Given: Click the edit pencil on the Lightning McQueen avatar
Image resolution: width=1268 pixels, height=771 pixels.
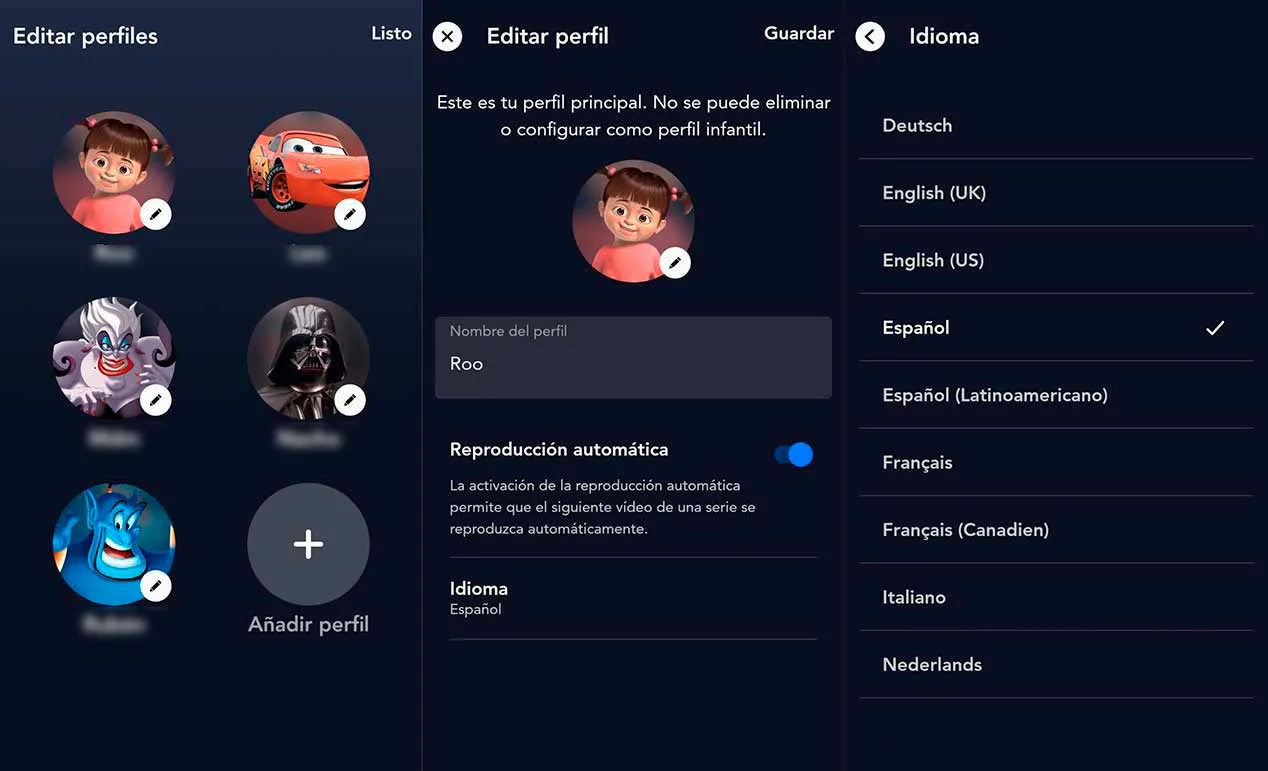Looking at the screenshot, I should click(x=350, y=213).
